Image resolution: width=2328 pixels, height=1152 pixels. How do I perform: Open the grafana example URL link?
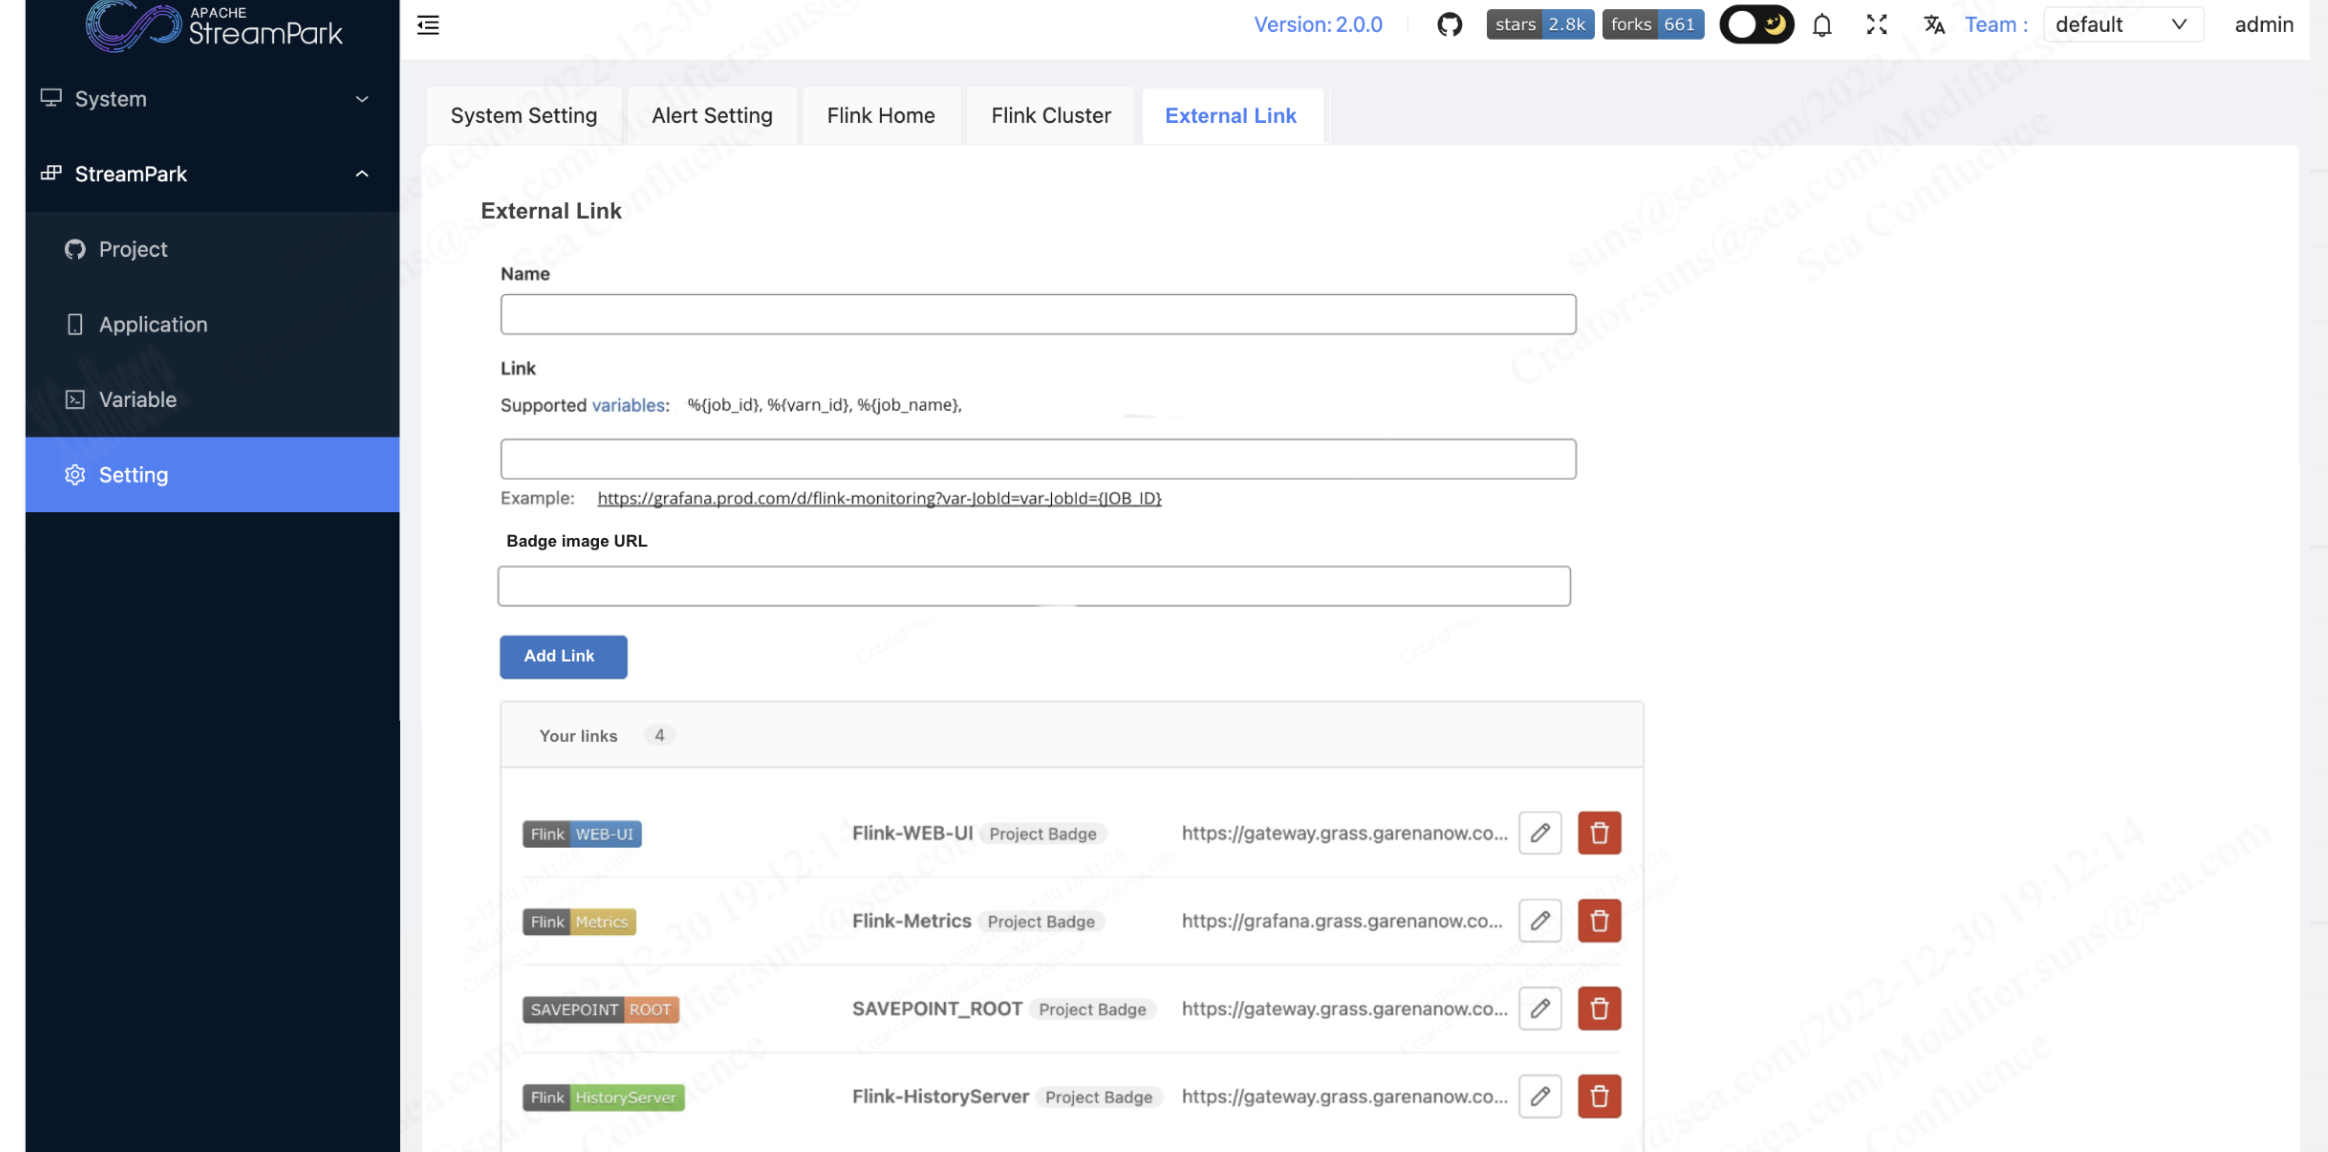pyautogui.click(x=879, y=498)
